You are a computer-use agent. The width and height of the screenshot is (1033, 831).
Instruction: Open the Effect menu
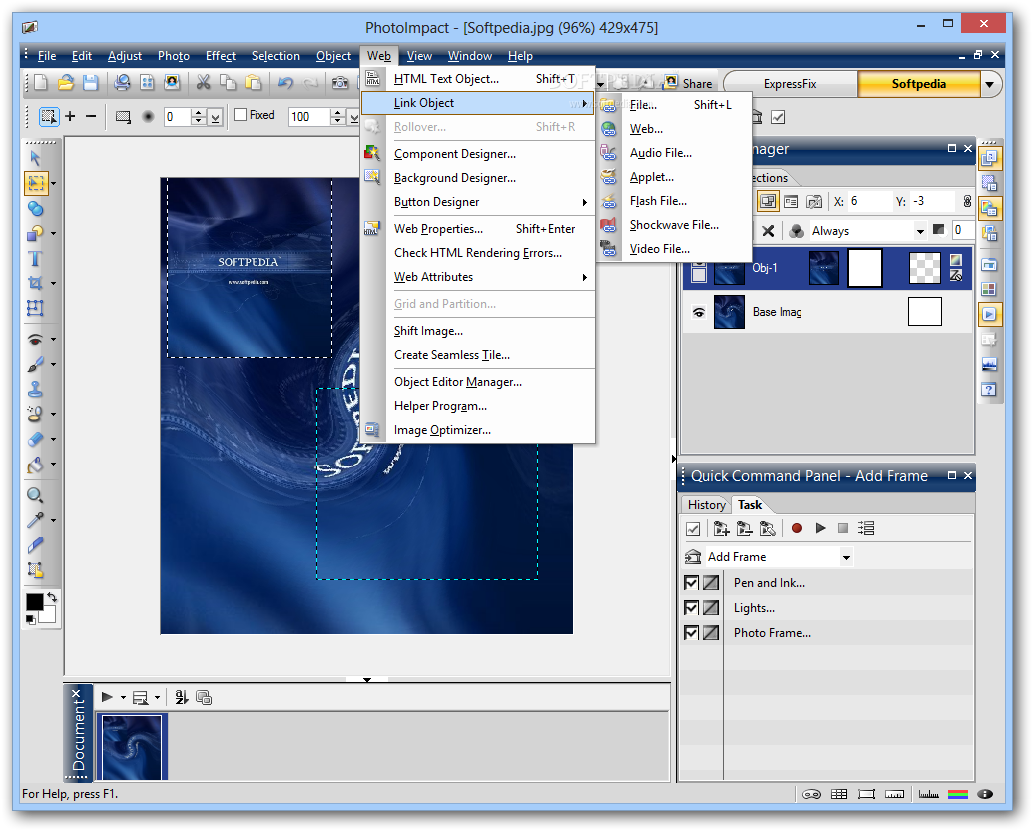(221, 56)
